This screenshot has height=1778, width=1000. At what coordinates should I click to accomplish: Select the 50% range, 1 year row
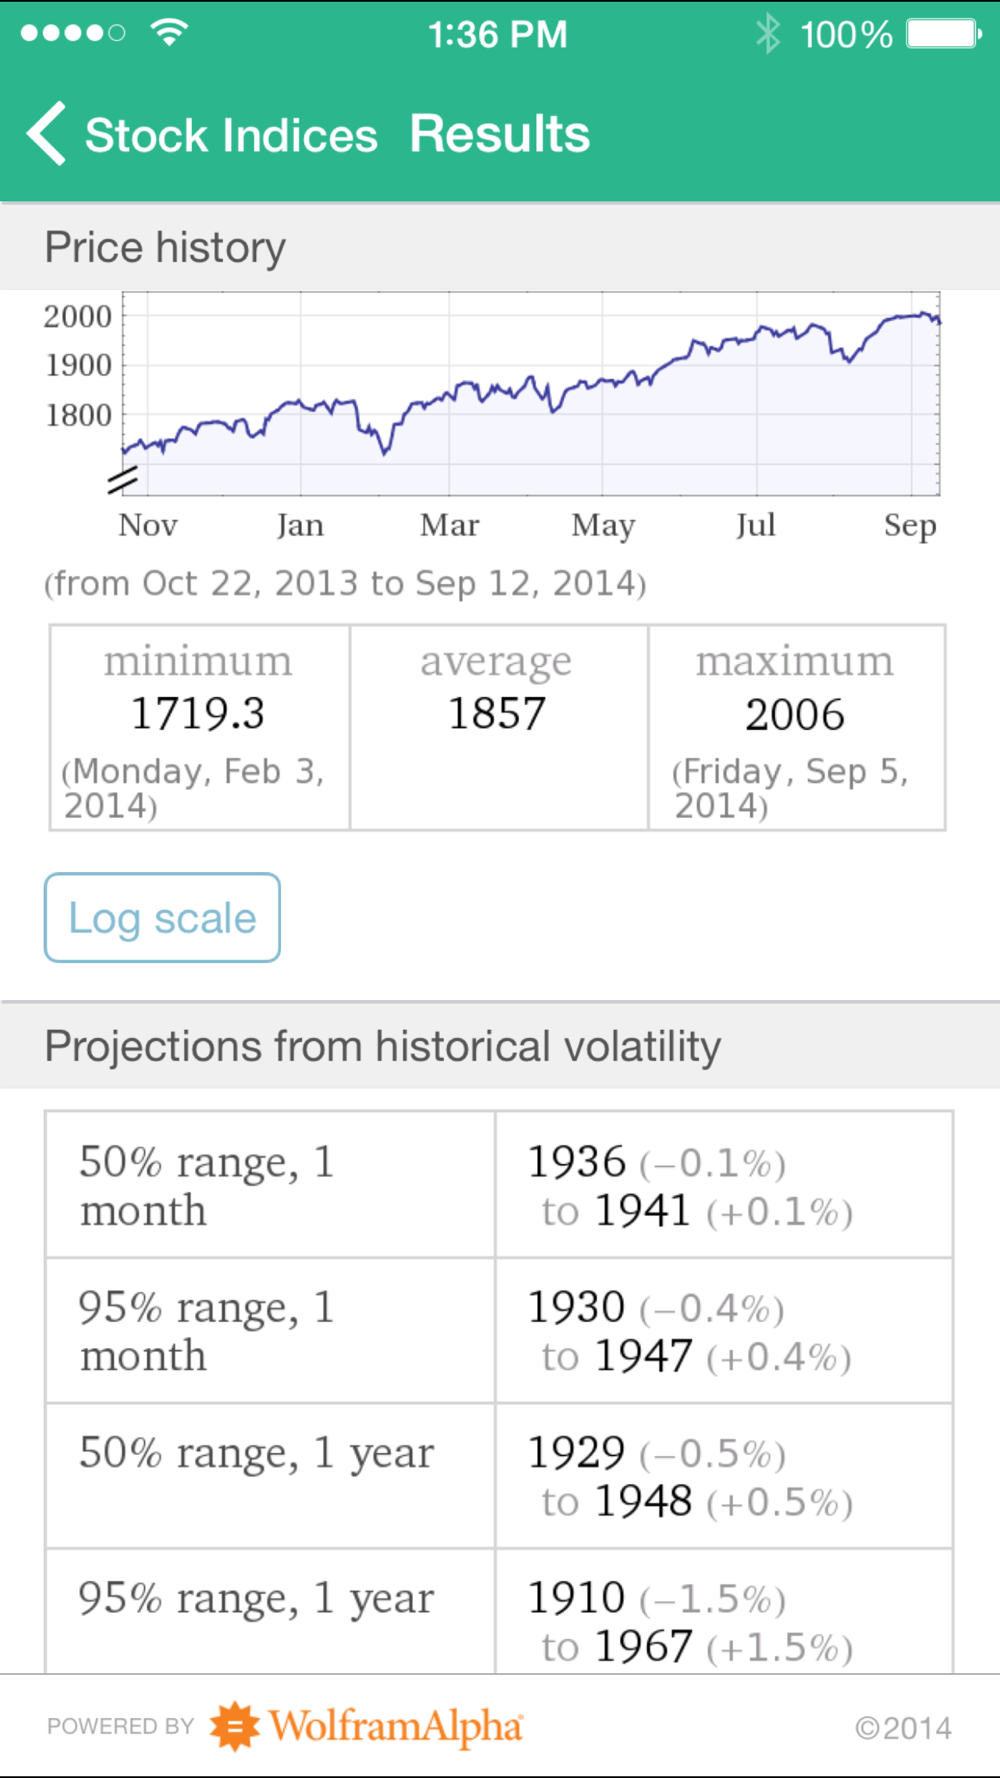(499, 1476)
